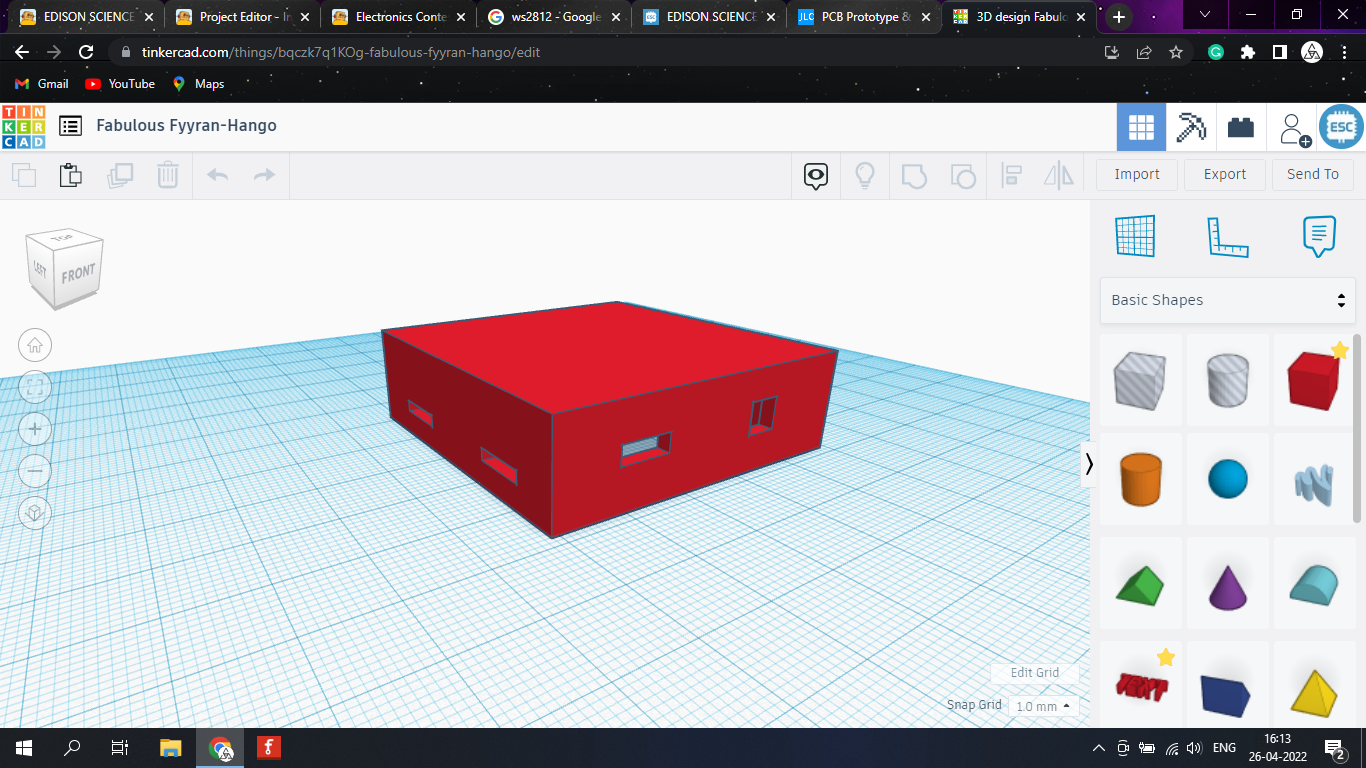The height and width of the screenshot is (768, 1366).
Task: Select the red Box shape
Action: [1313, 380]
